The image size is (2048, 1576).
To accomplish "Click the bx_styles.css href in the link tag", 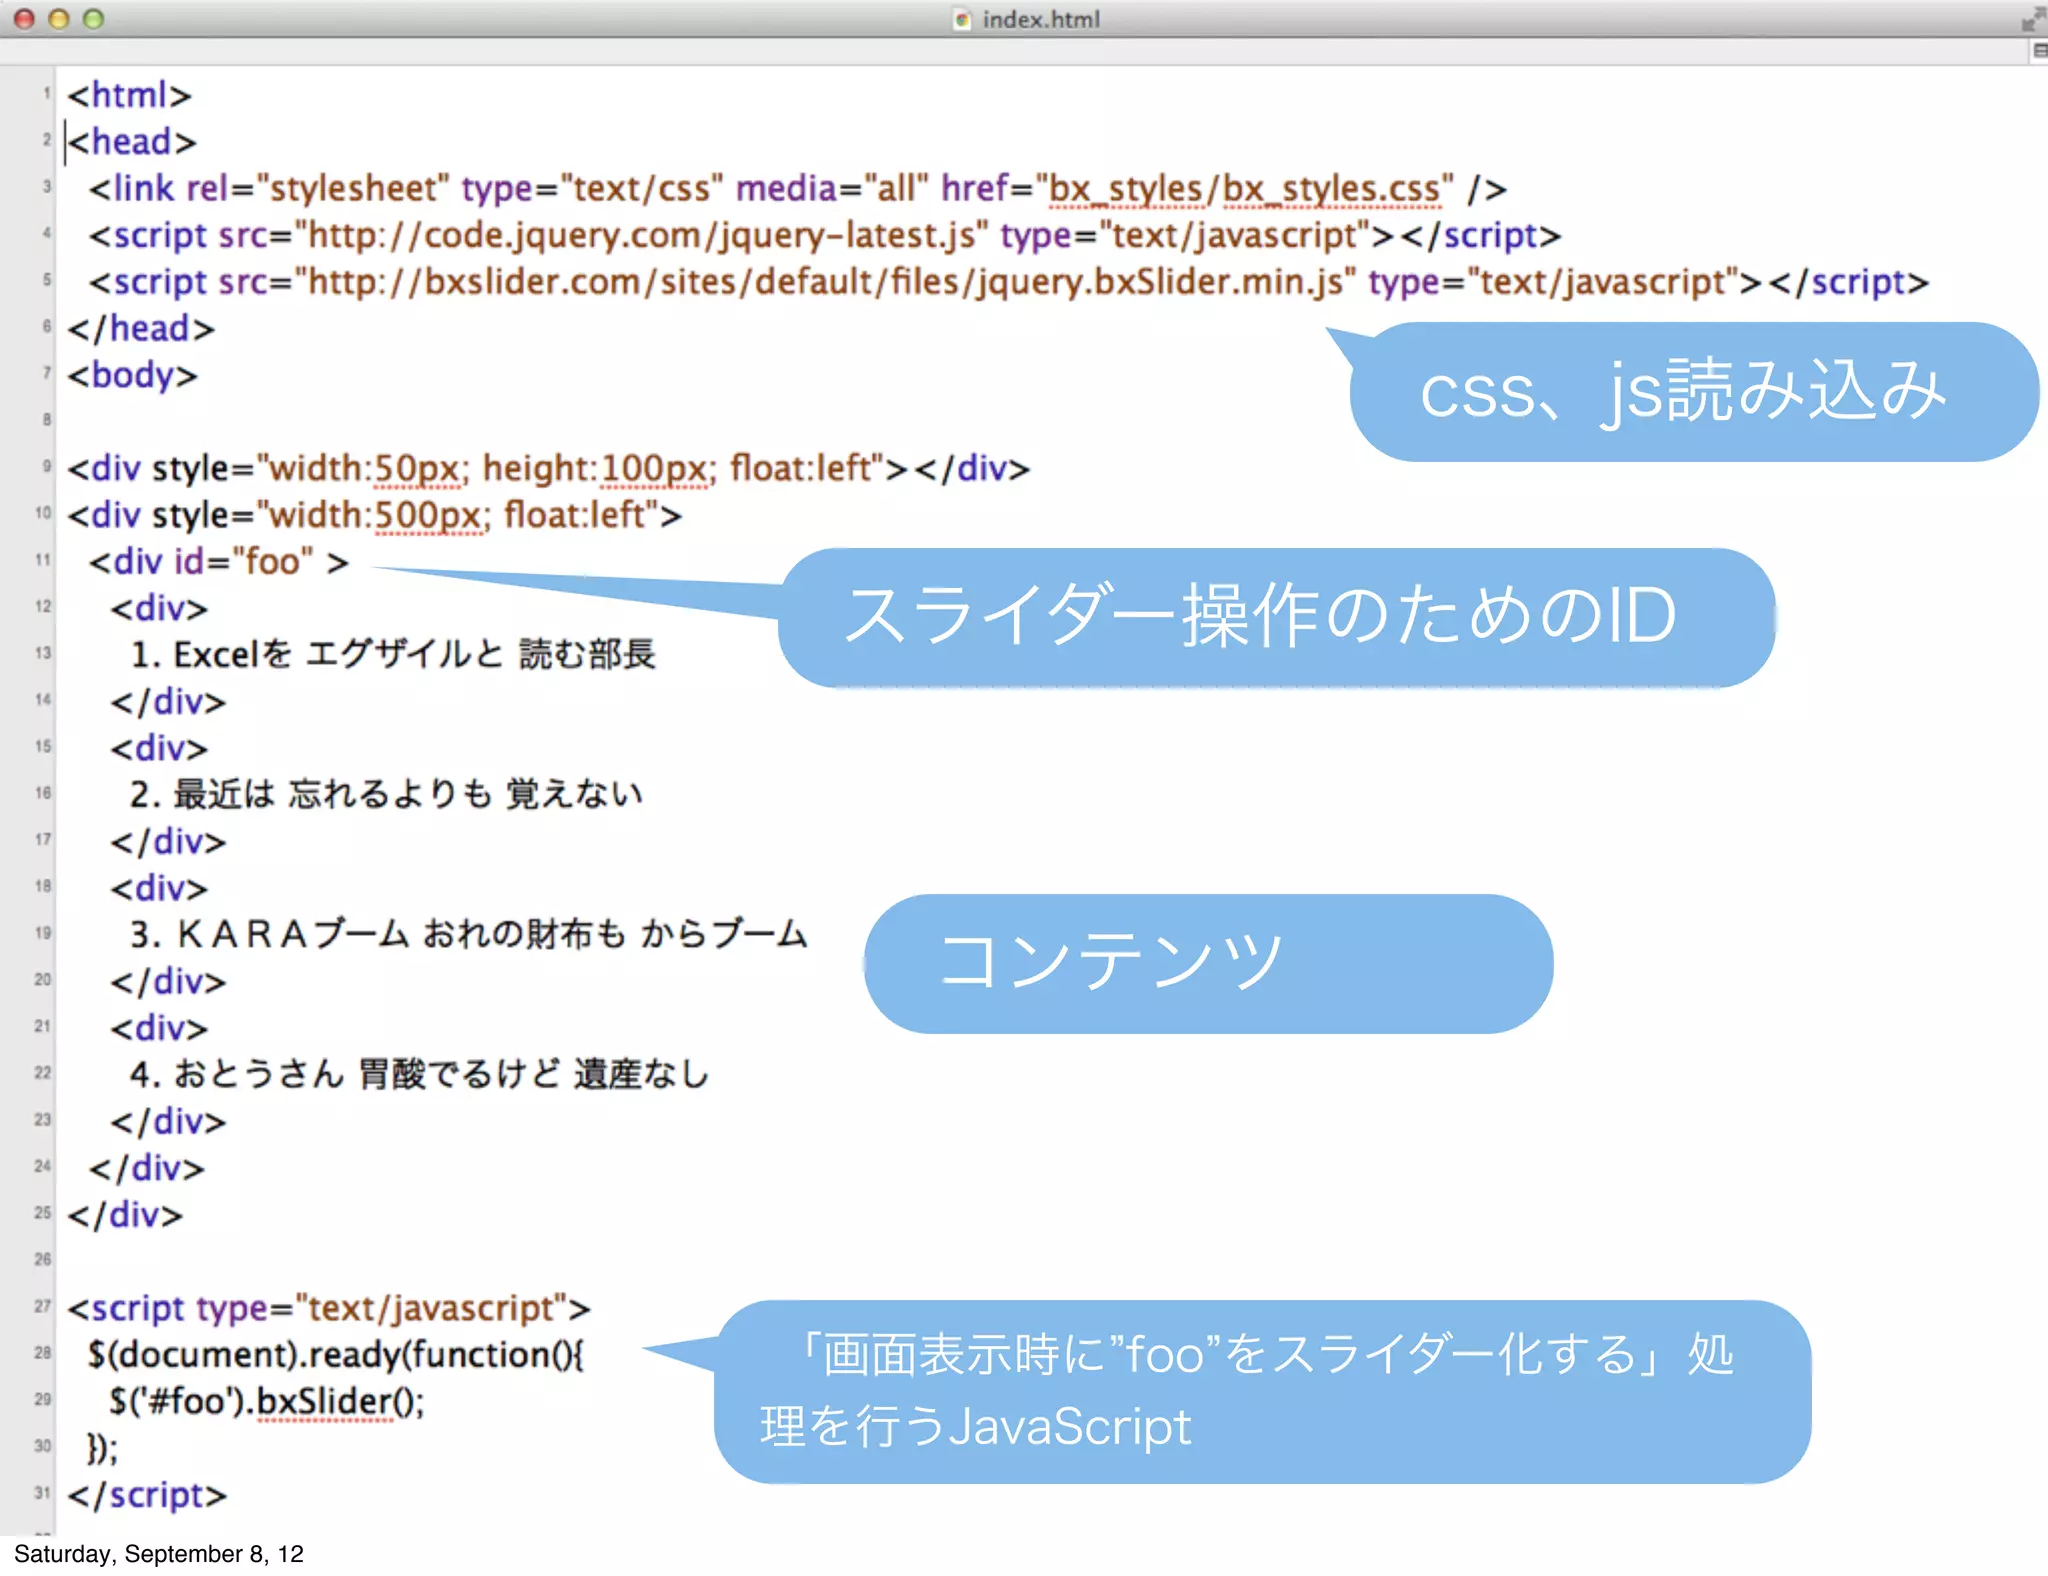I will pos(1245,188).
